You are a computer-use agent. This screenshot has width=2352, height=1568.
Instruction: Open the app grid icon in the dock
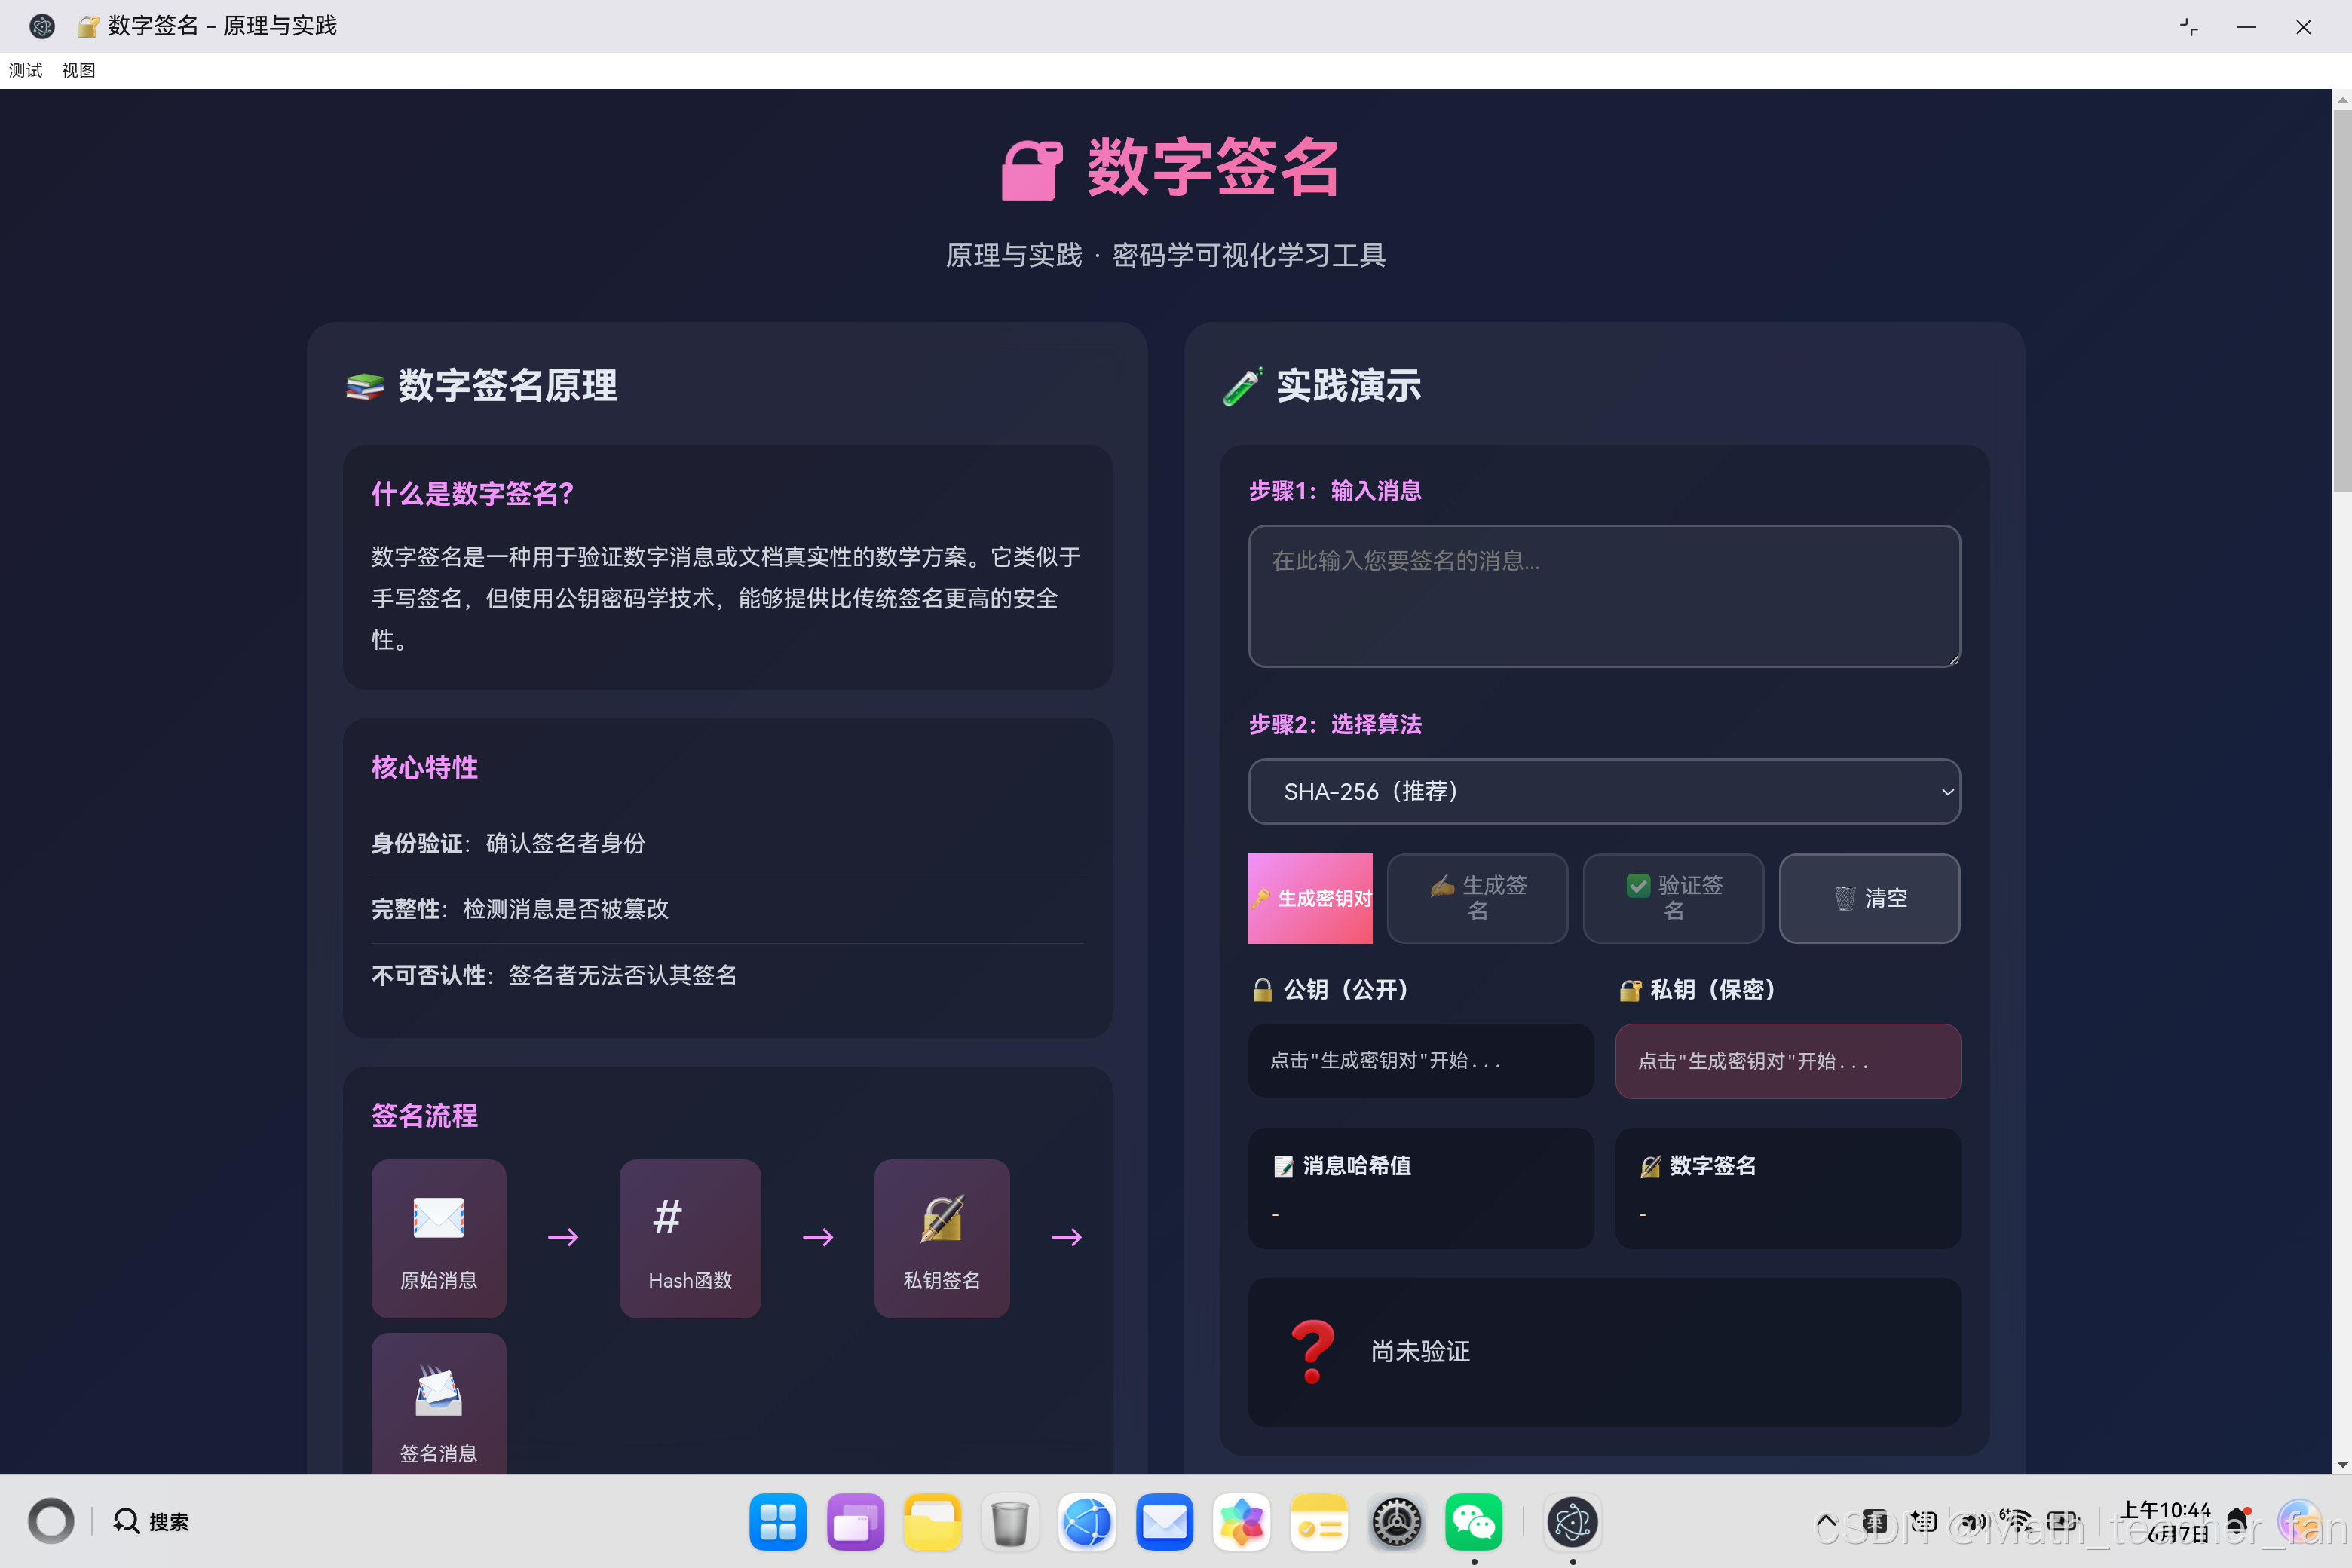pos(778,1522)
